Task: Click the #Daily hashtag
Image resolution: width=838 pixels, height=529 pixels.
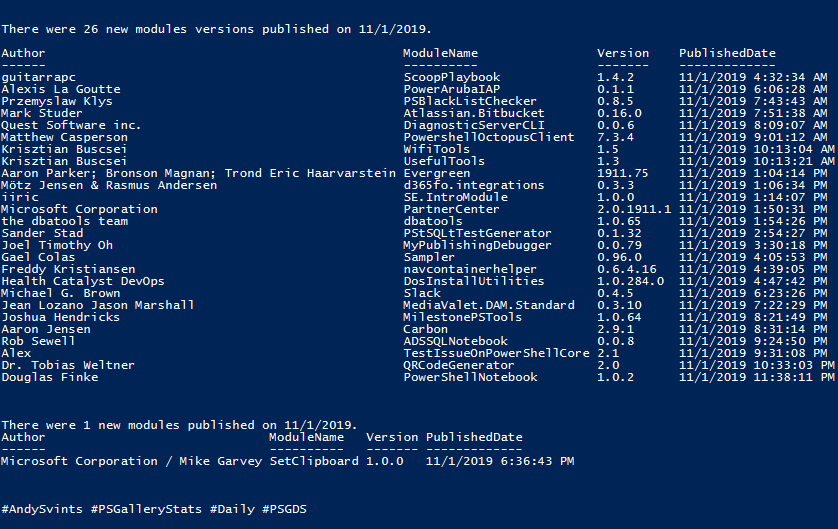Action: (232, 509)
